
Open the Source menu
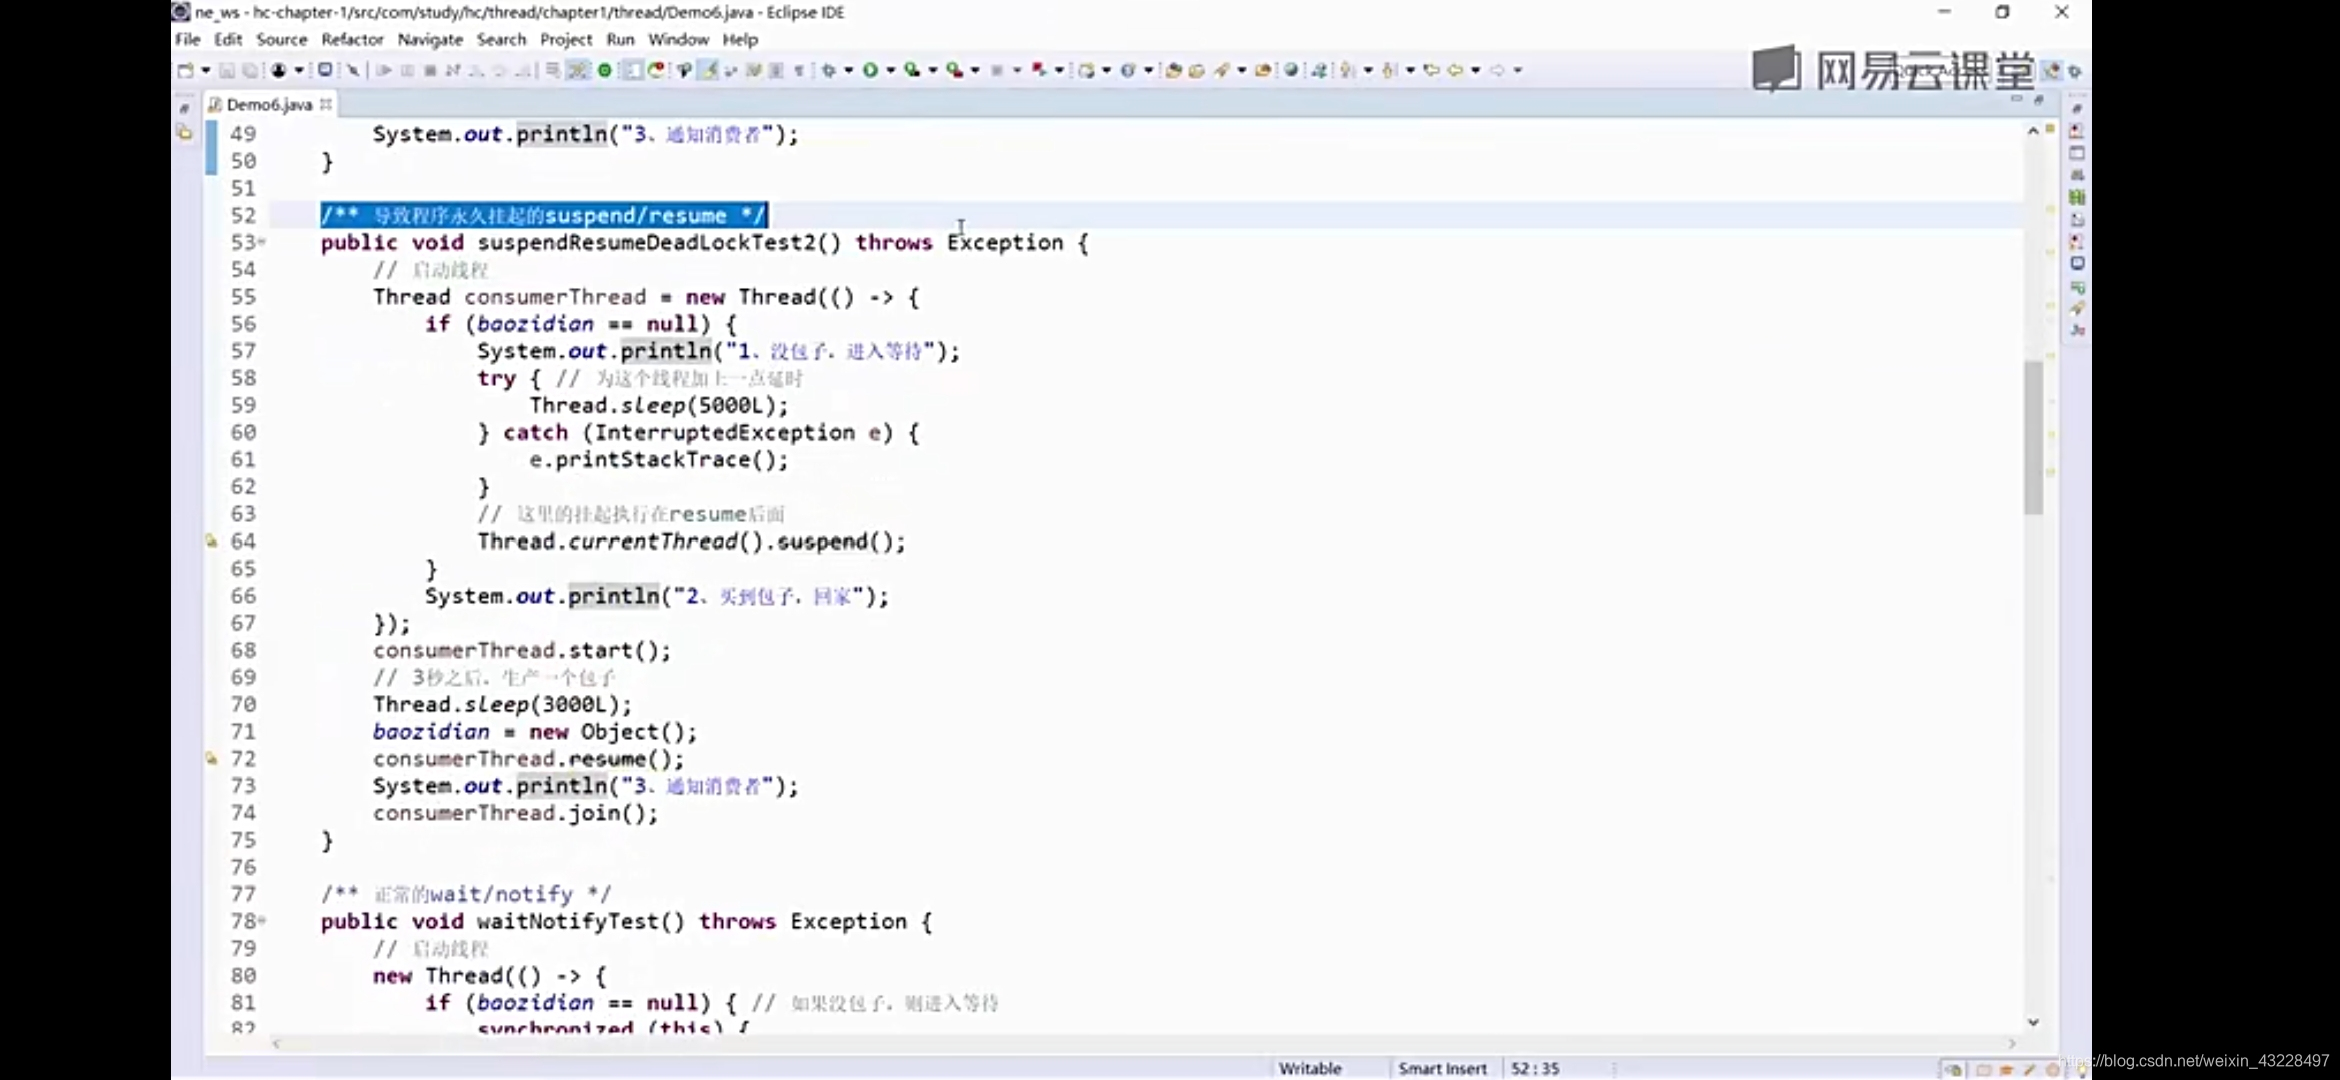coord(282,39)
